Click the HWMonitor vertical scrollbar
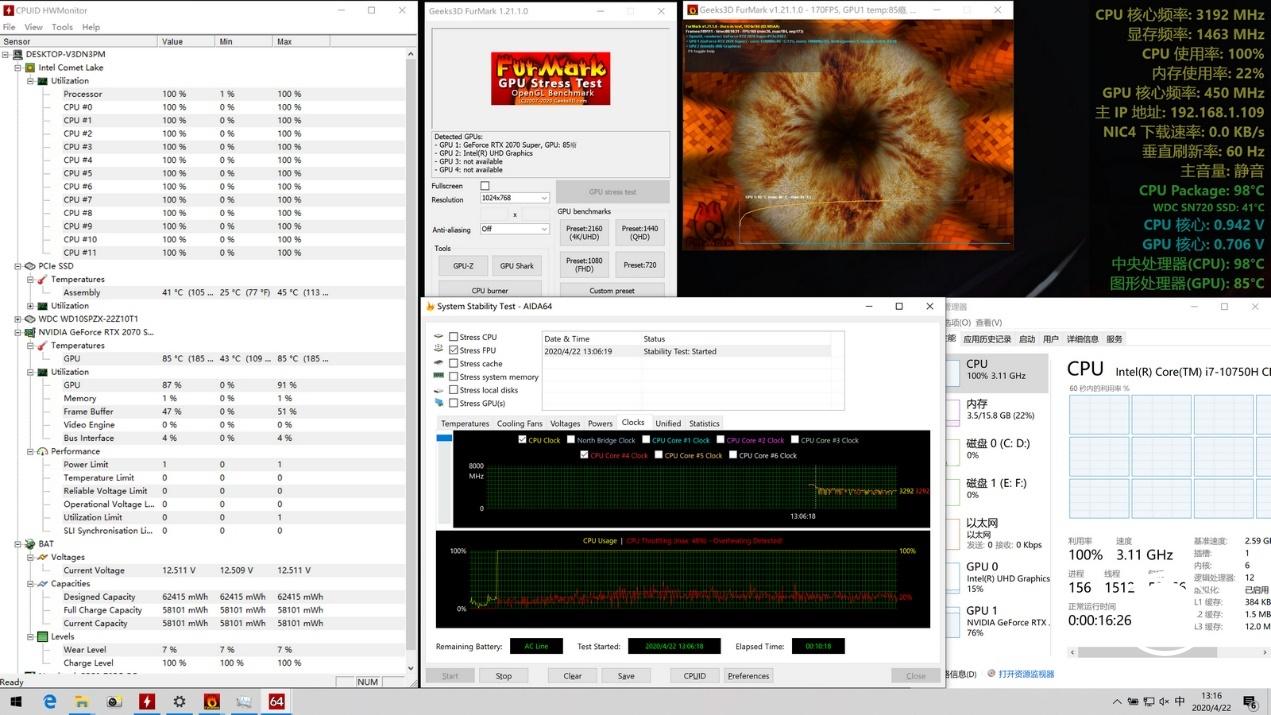 click(411, 350)
